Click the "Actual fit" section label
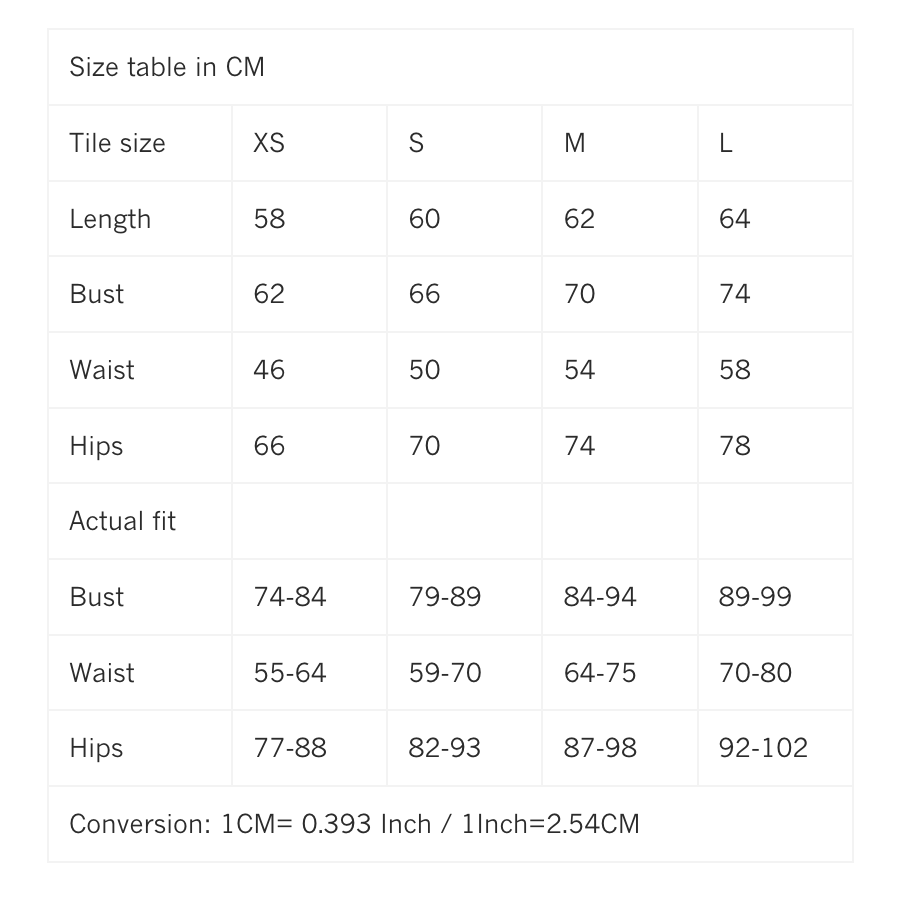898x906 pixels. 122,521
